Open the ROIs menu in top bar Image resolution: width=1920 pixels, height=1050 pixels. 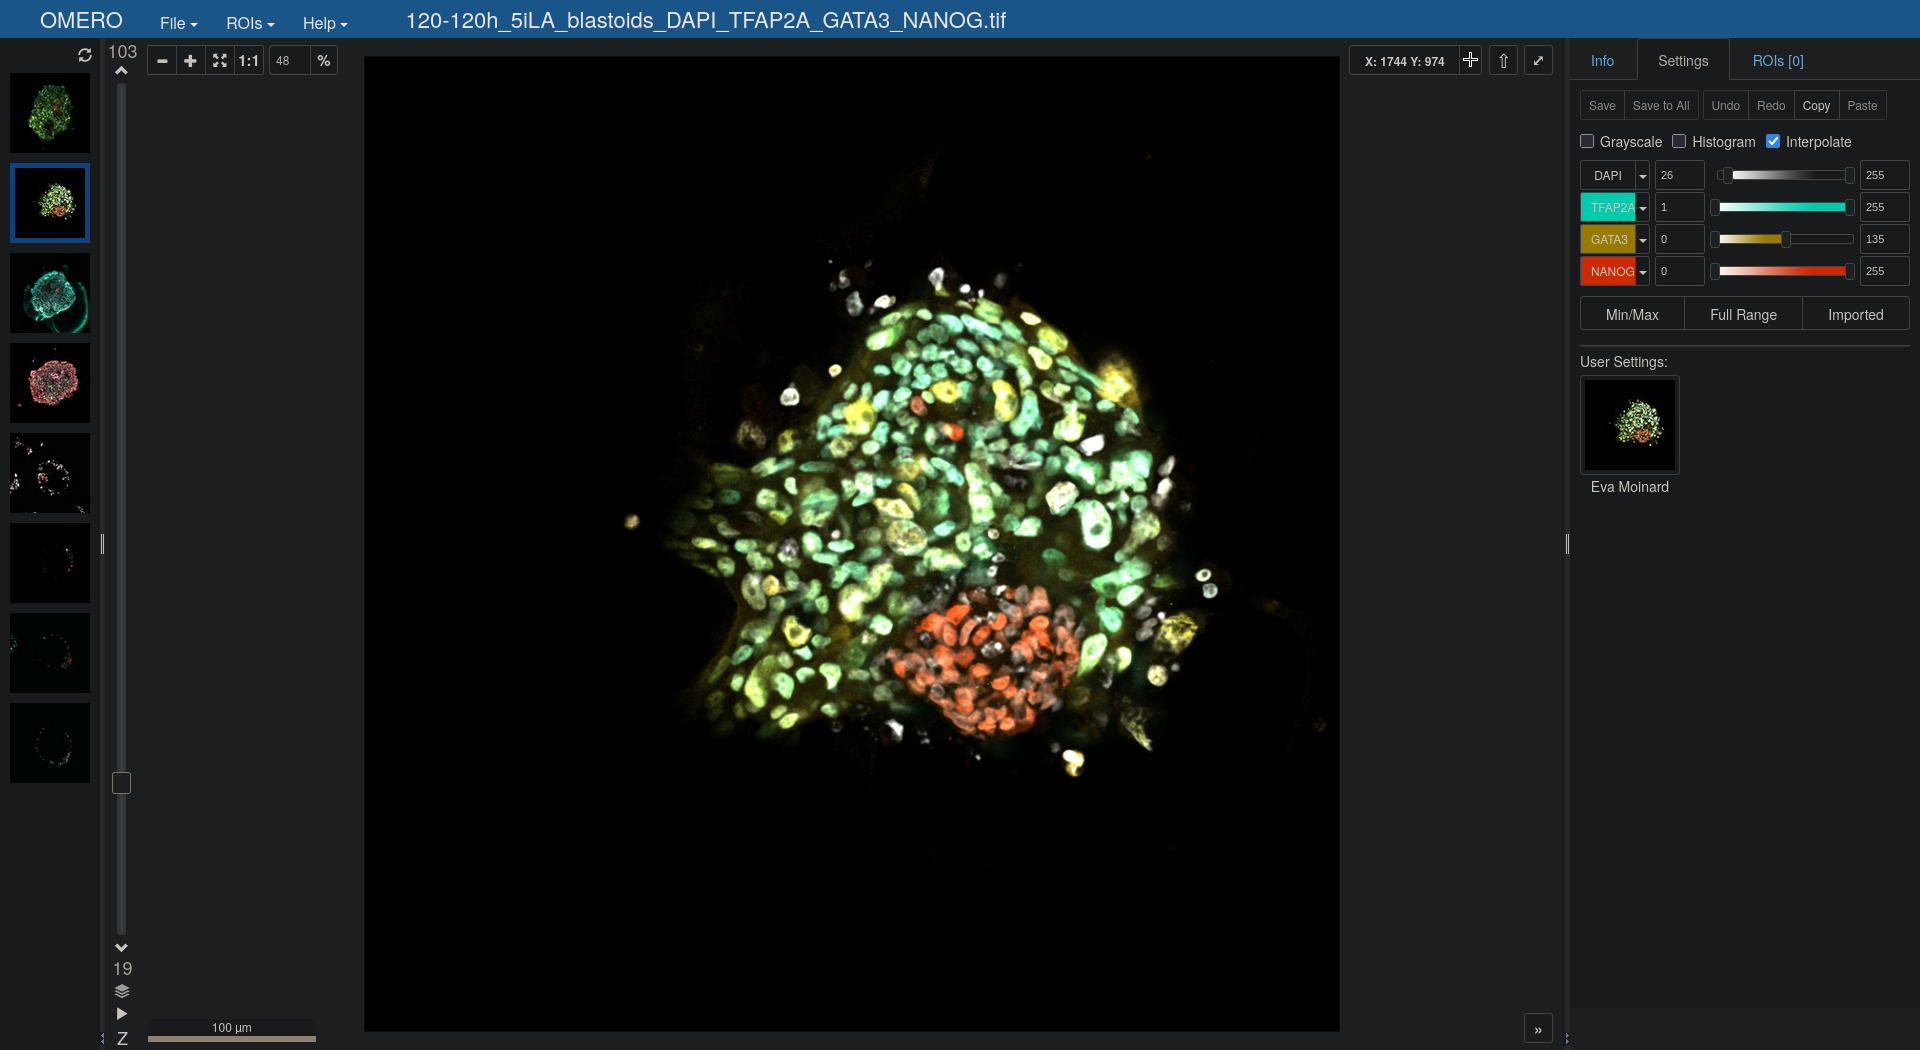[x=249, y=23]
